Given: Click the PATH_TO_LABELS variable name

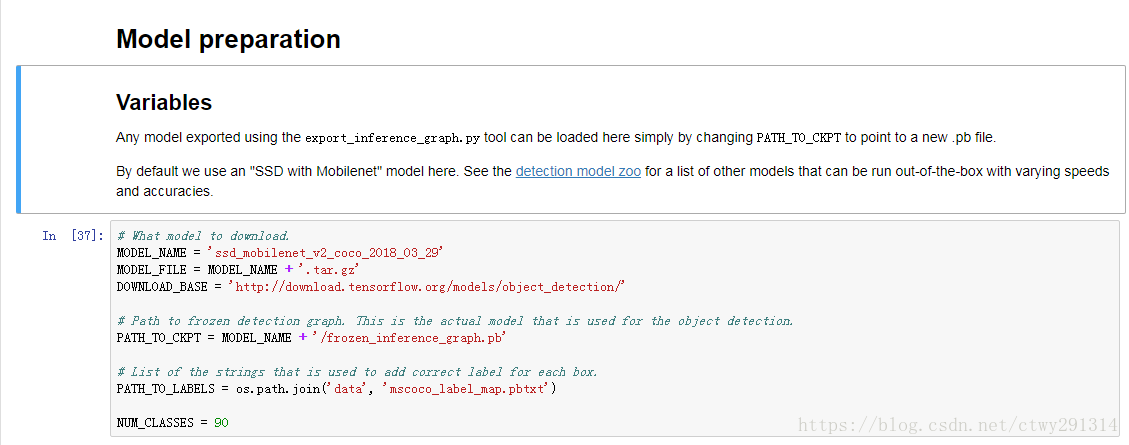Looking at the screenshot, I should click(x=163, y=389).
